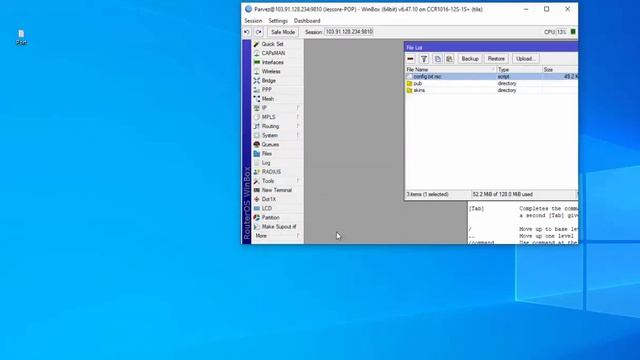Click the Paste icon in File List toolbar
Screen dimensions: 640x360
tap(449, 59)
